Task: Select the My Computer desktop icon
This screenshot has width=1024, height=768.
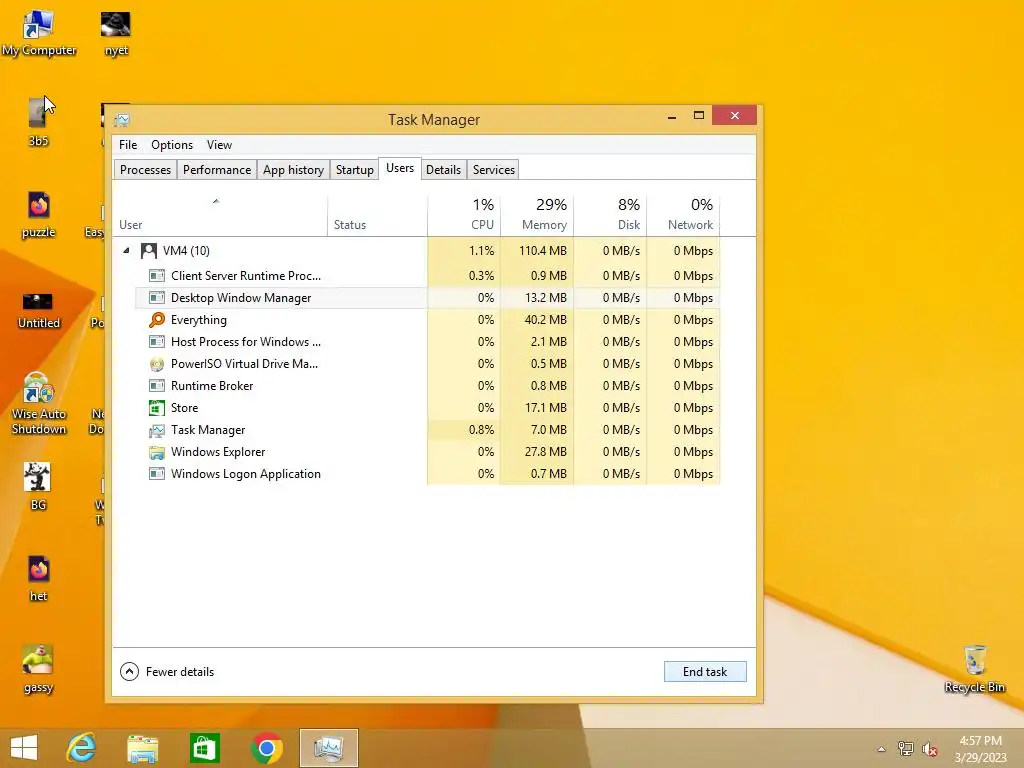Action: [39, 33]
